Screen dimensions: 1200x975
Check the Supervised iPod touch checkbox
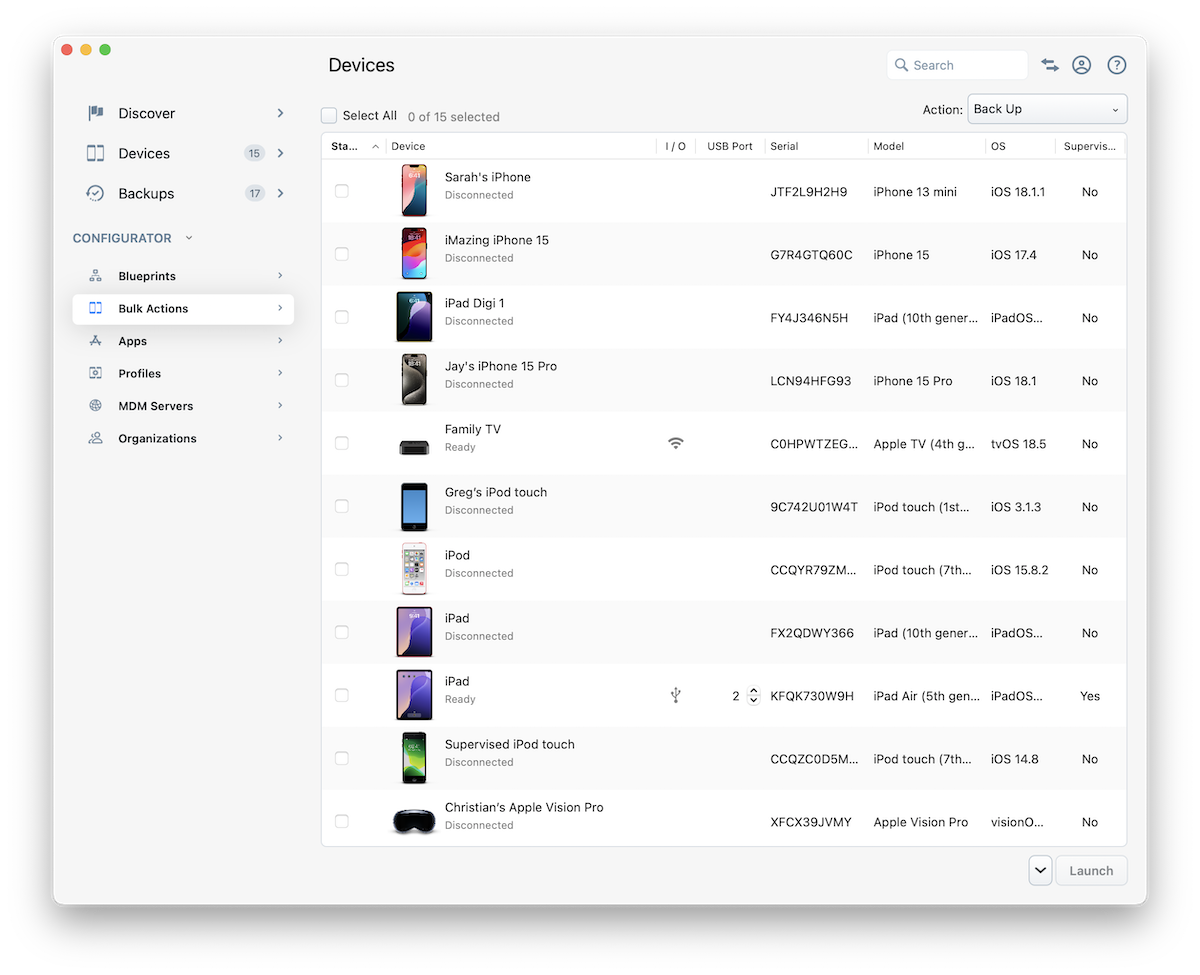click(x=342, y=758)
